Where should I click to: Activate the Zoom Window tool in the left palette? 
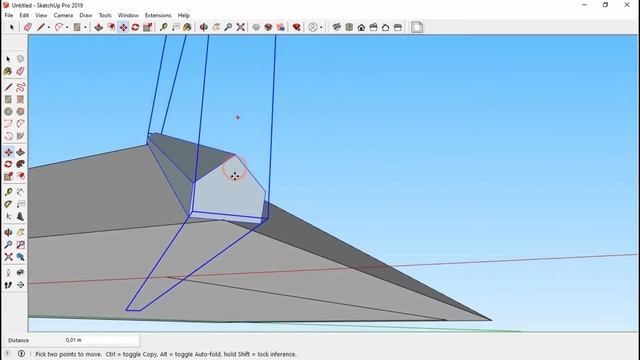[x=20, y=244]
